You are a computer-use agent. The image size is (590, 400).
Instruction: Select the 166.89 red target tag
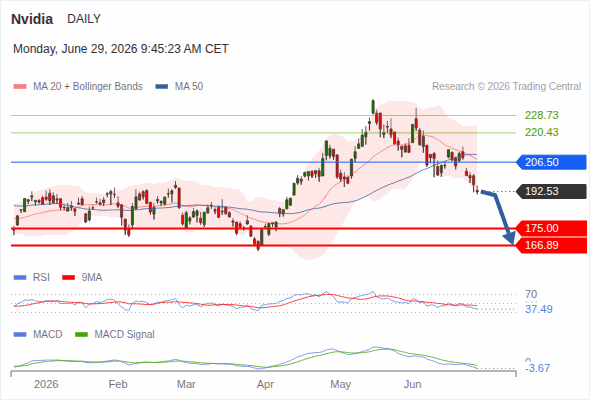pyautogui.click(x=551, y=245)
